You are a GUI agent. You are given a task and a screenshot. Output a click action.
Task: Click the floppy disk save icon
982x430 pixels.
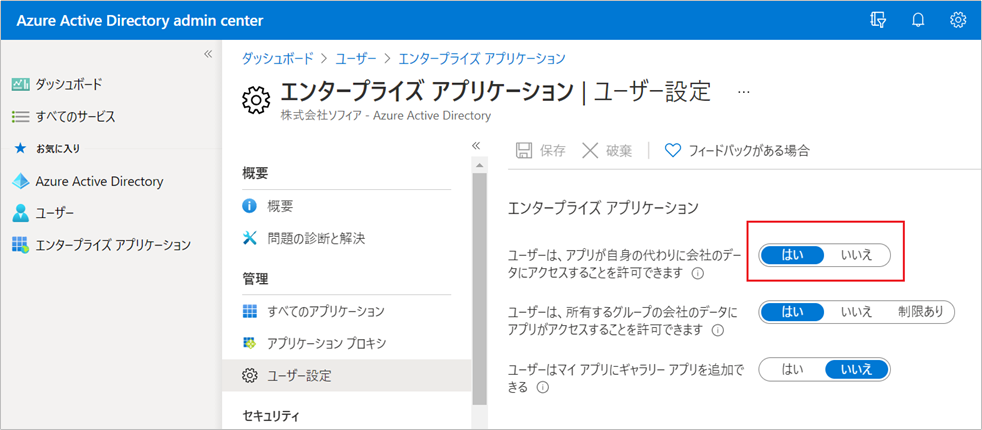click(x=523, y=150)
